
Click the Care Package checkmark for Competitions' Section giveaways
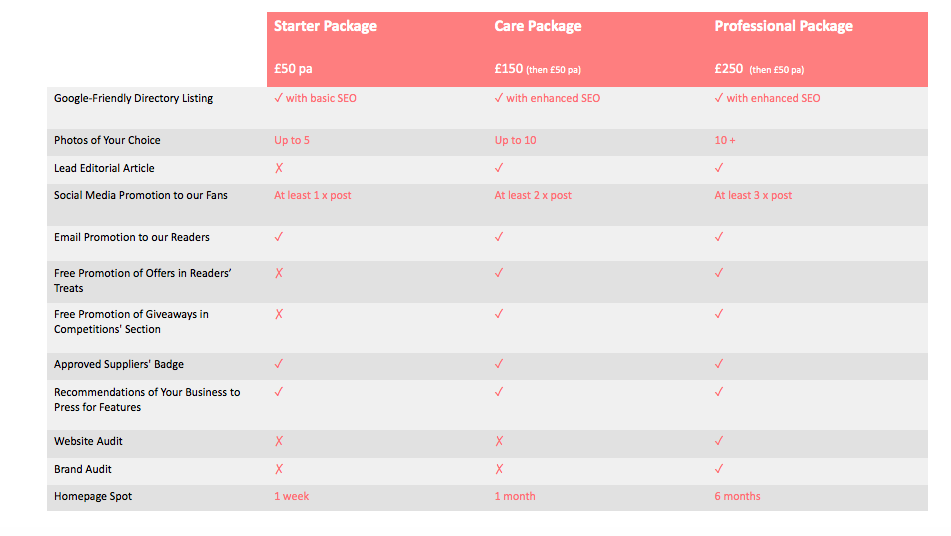point(499,313)
